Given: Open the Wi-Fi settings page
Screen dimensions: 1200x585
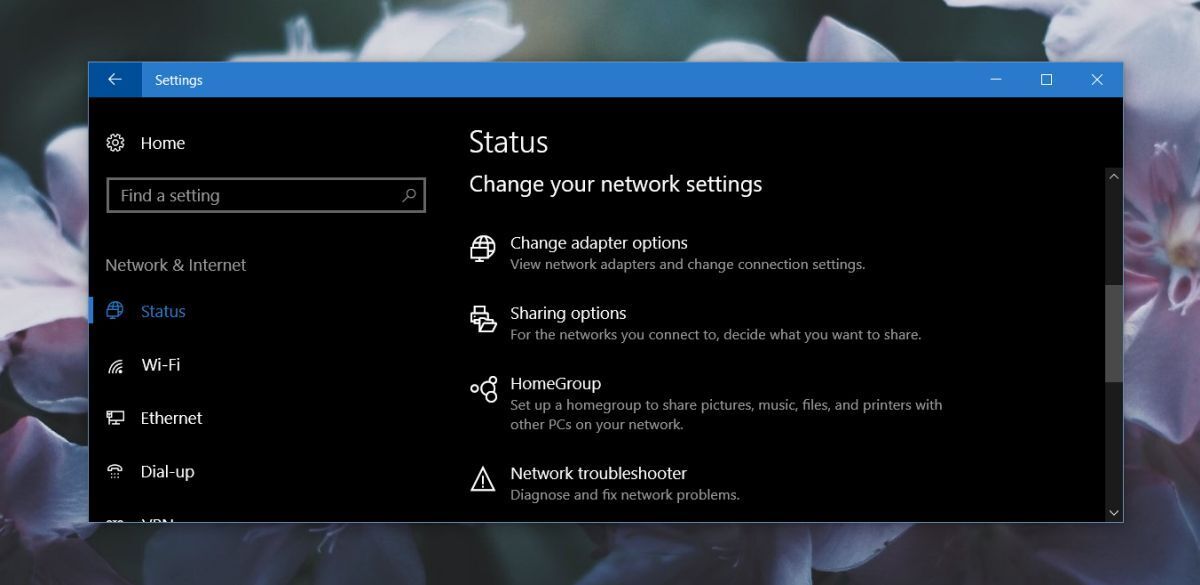Looking at the screenshot, I should (160, 365).
